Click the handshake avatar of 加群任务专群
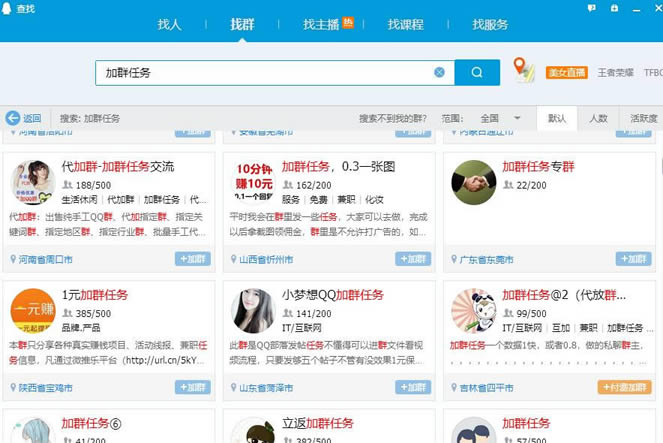 tap(473, 183)
